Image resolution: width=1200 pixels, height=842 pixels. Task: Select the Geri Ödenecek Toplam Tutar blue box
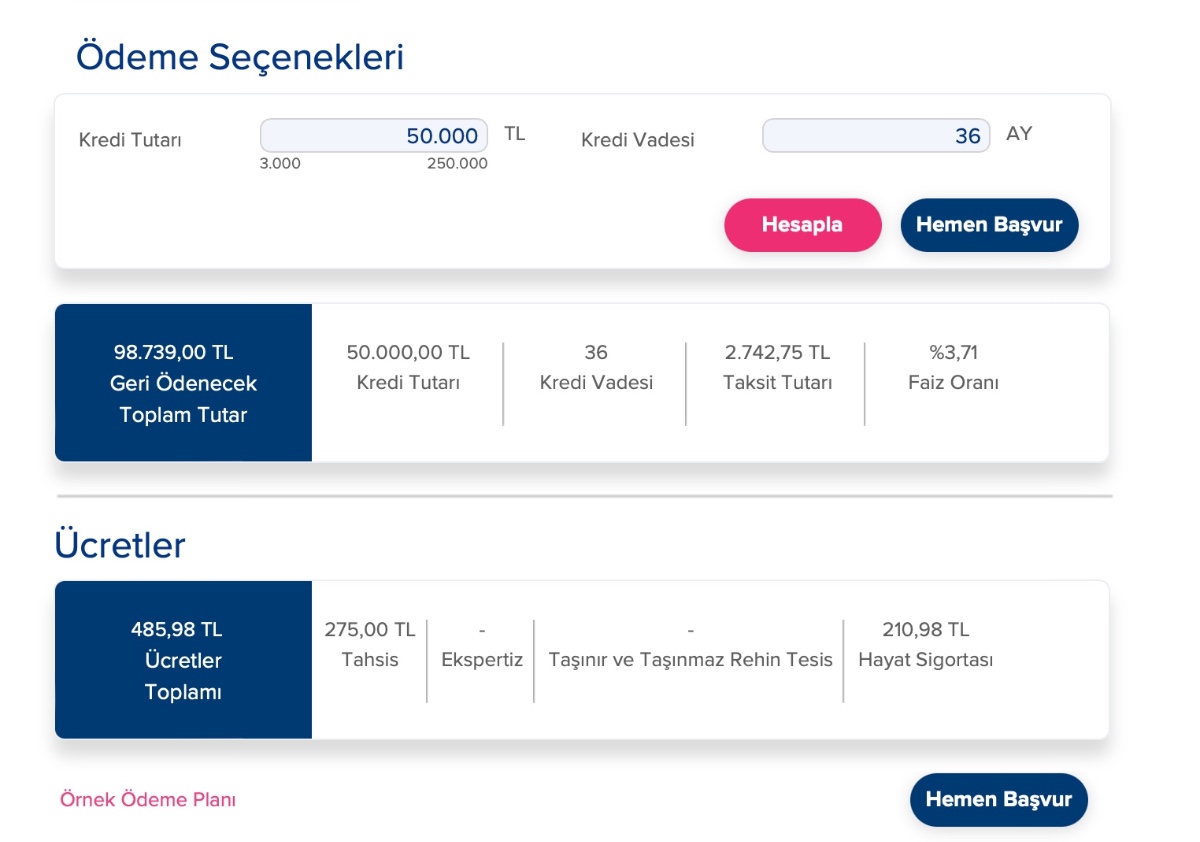[x=183, y=383]
